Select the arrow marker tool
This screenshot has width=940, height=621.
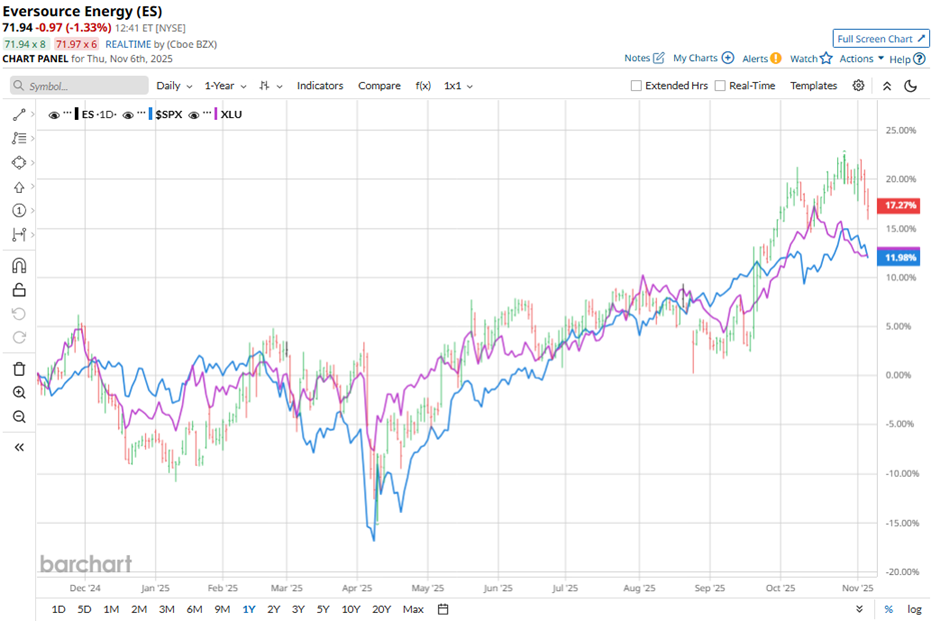pyautogui.click(x=19, y=187)
